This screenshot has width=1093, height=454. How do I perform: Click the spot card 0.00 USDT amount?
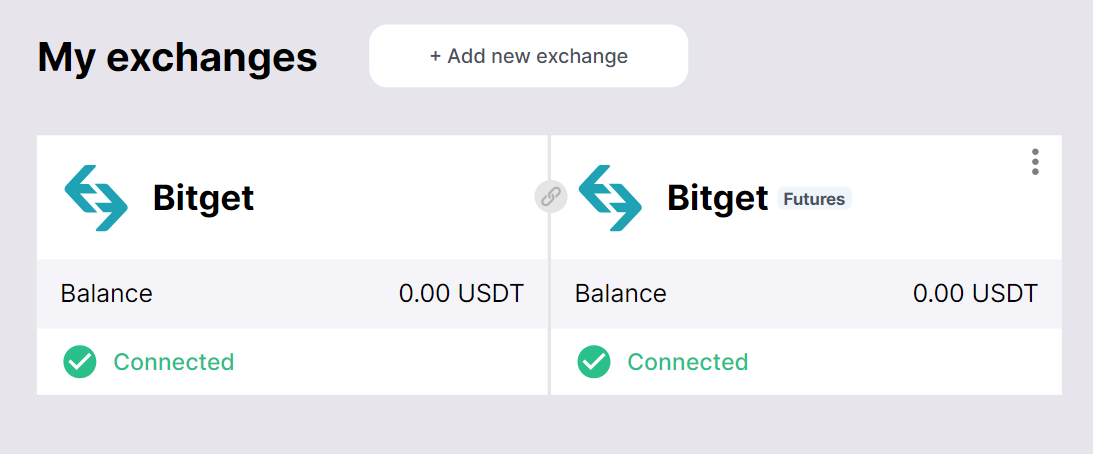[461, 294]
